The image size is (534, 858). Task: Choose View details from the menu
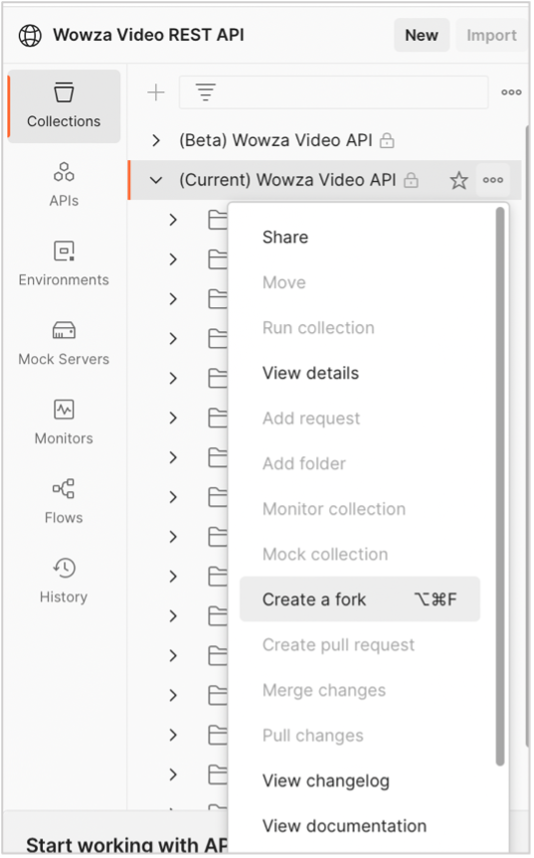(310, 374)
